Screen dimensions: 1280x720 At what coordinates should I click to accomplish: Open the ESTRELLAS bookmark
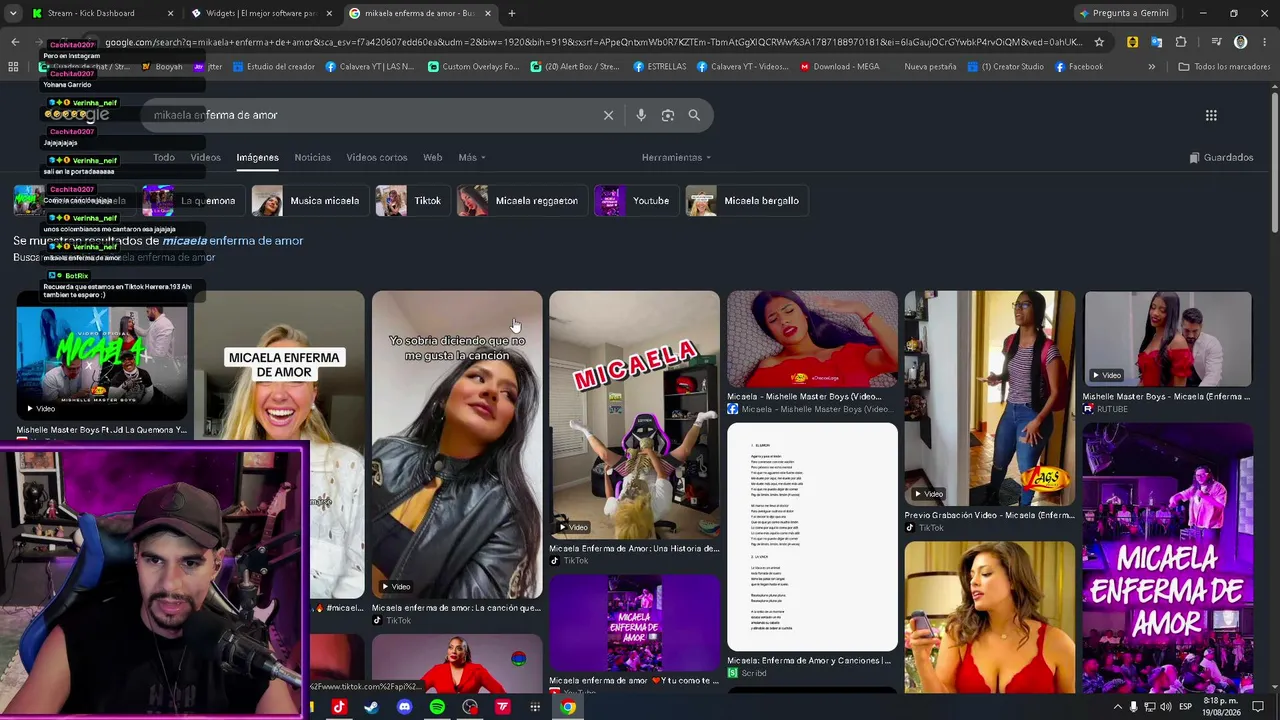coord(660,67)
